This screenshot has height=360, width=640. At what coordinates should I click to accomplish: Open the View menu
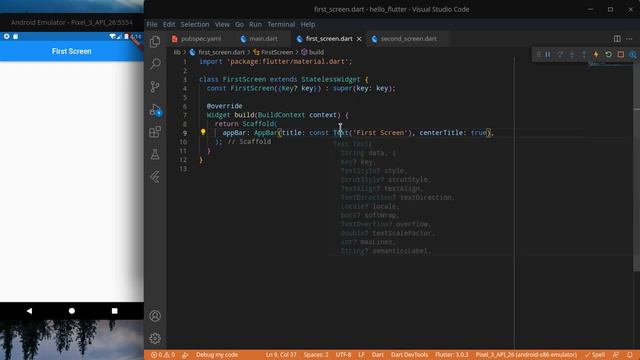coord(222,24)
